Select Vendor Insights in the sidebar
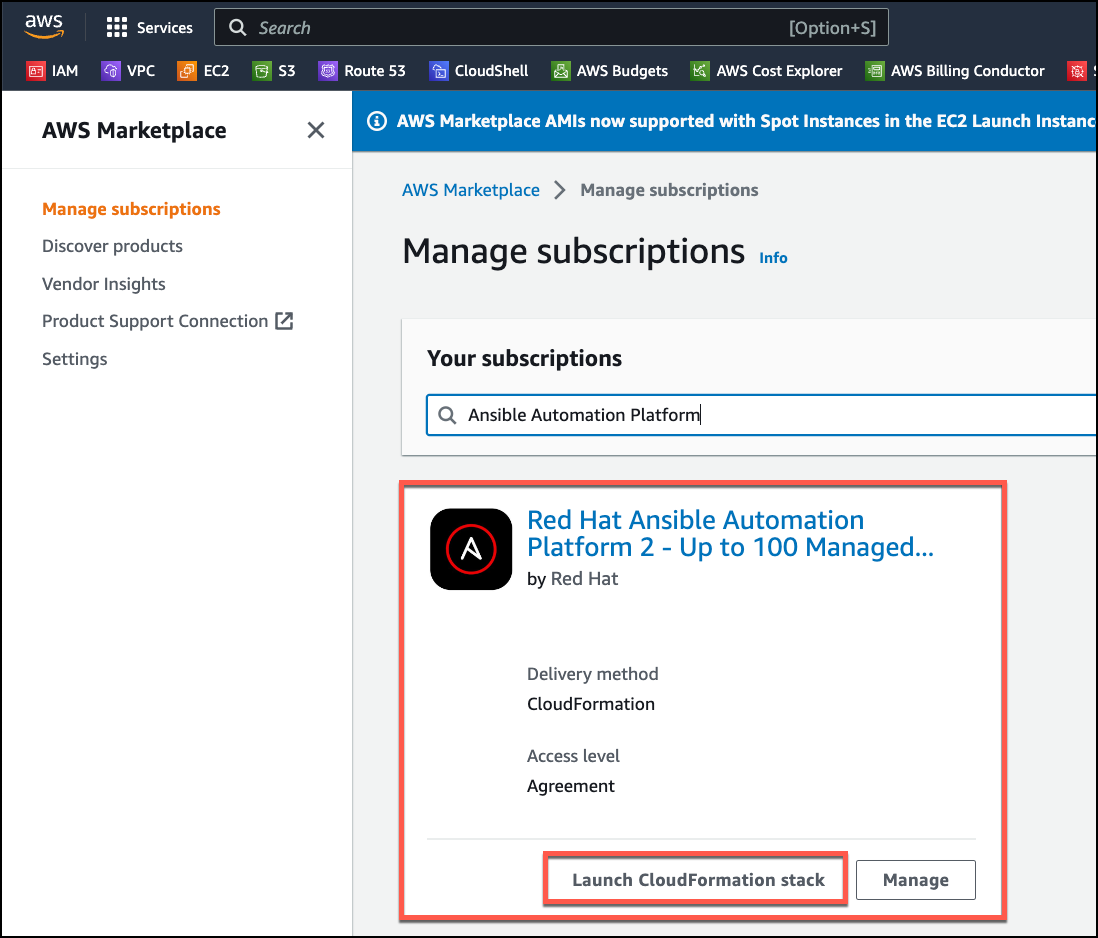The width and height of the screenshot is (1098, 938). 104,284
